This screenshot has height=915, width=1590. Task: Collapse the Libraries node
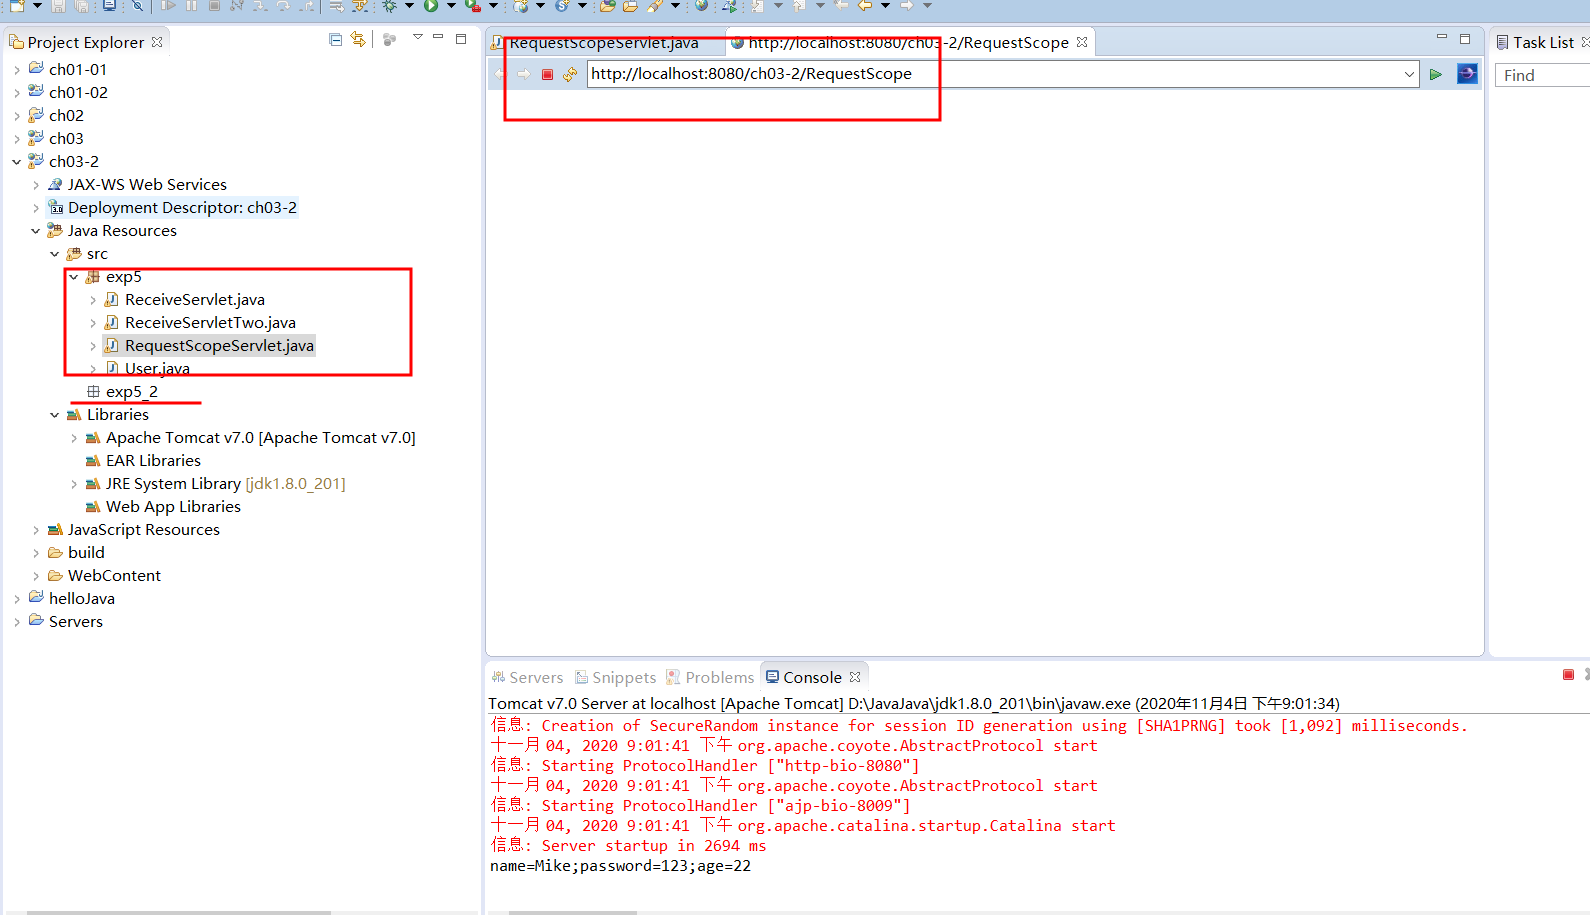pyautogui.click(x=55, y=415)
